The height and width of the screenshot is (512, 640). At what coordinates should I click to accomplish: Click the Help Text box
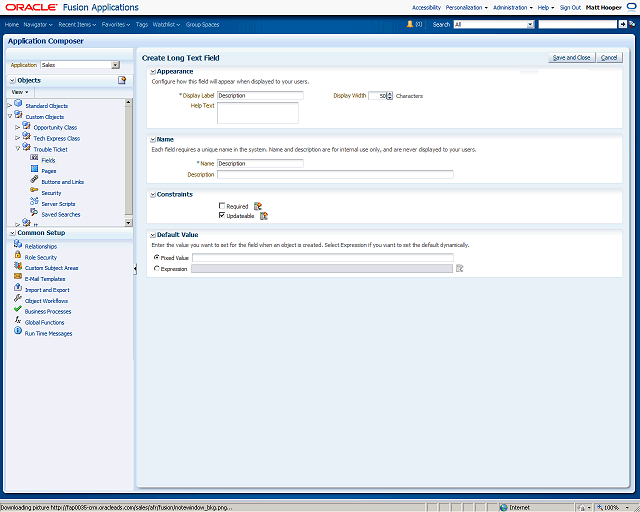[x=258, y=113]
